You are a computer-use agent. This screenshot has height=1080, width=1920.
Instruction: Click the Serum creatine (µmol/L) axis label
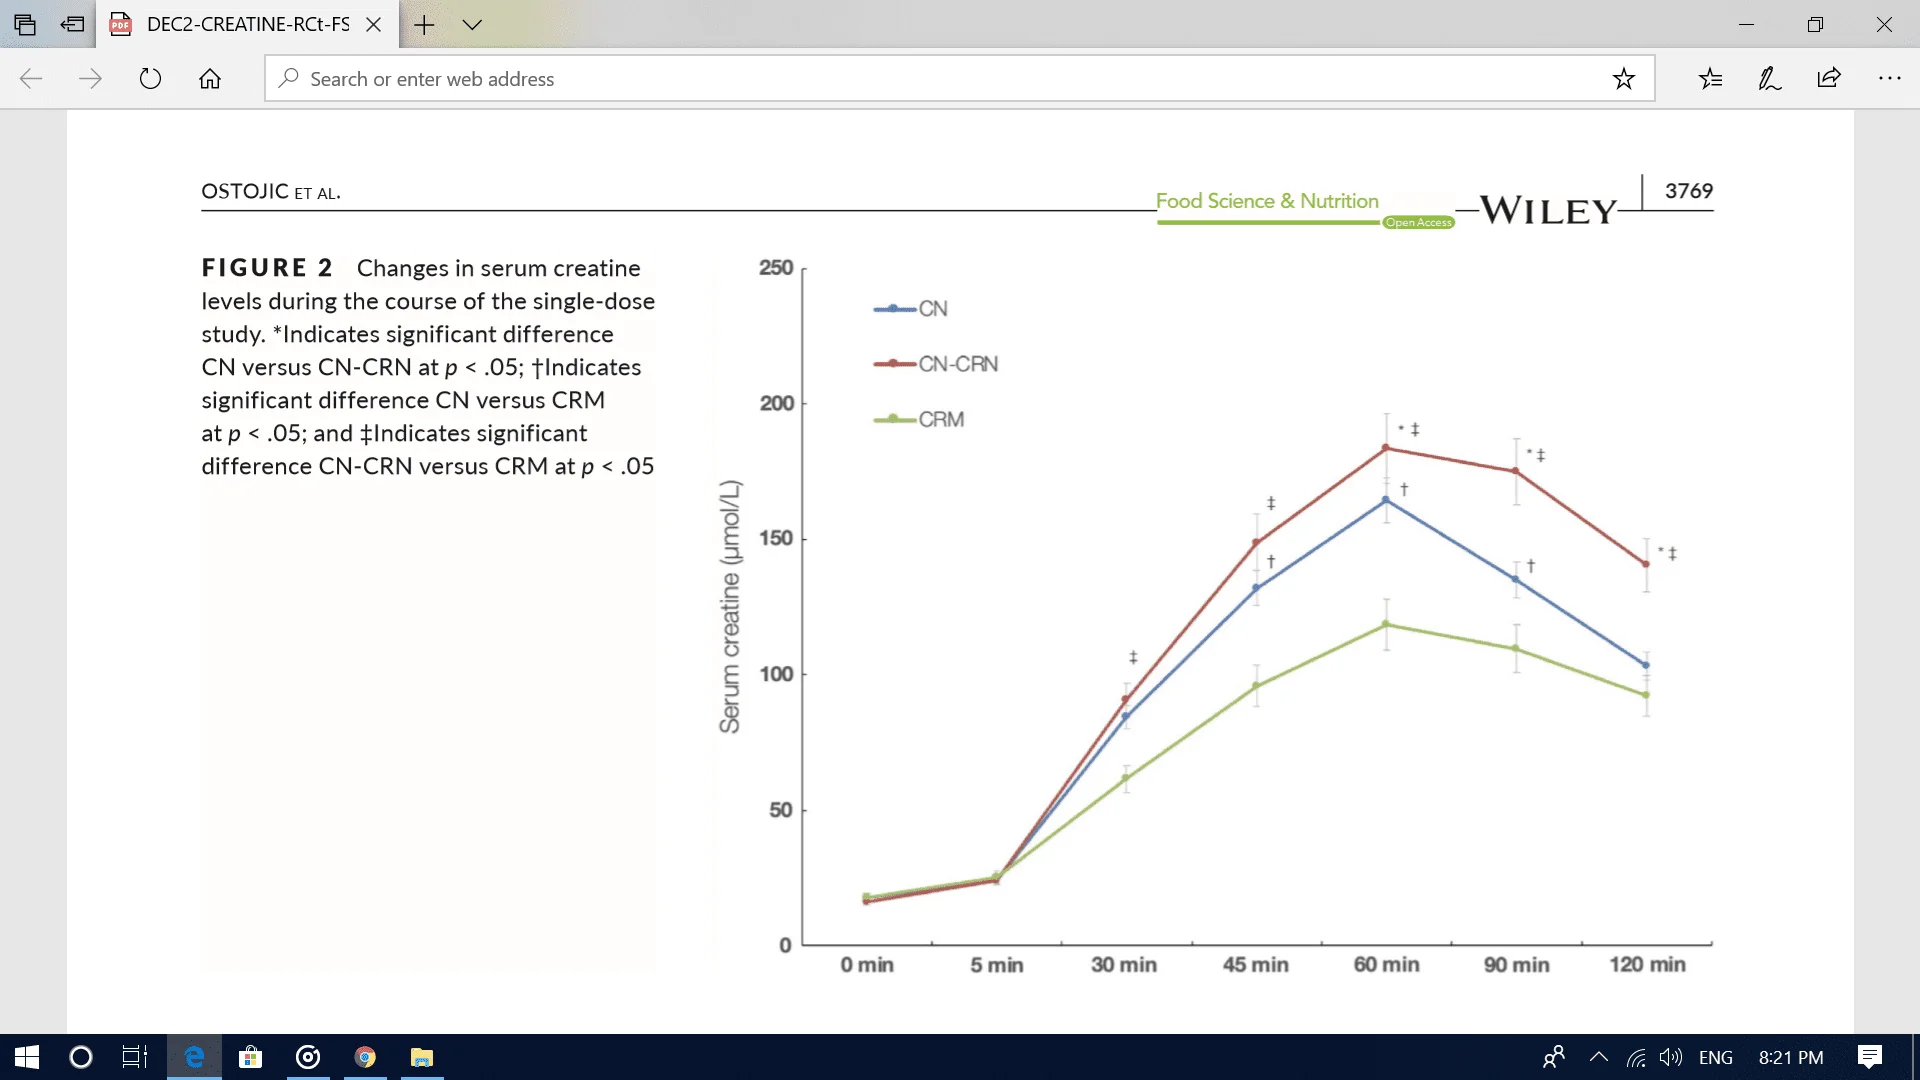[730, 606]
